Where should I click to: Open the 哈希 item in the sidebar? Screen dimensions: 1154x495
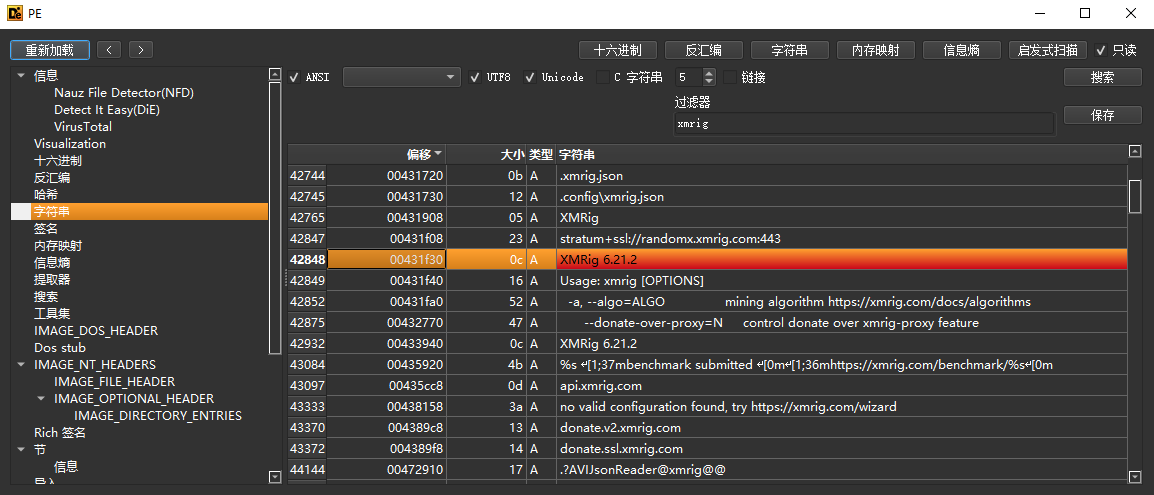pos(44,195)
